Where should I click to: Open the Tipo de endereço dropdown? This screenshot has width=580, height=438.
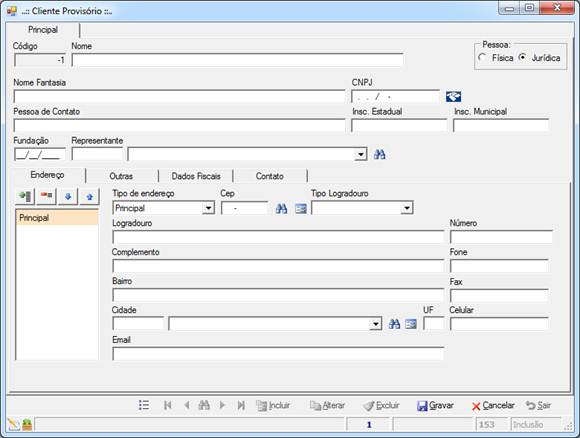[x=208, y=208]
